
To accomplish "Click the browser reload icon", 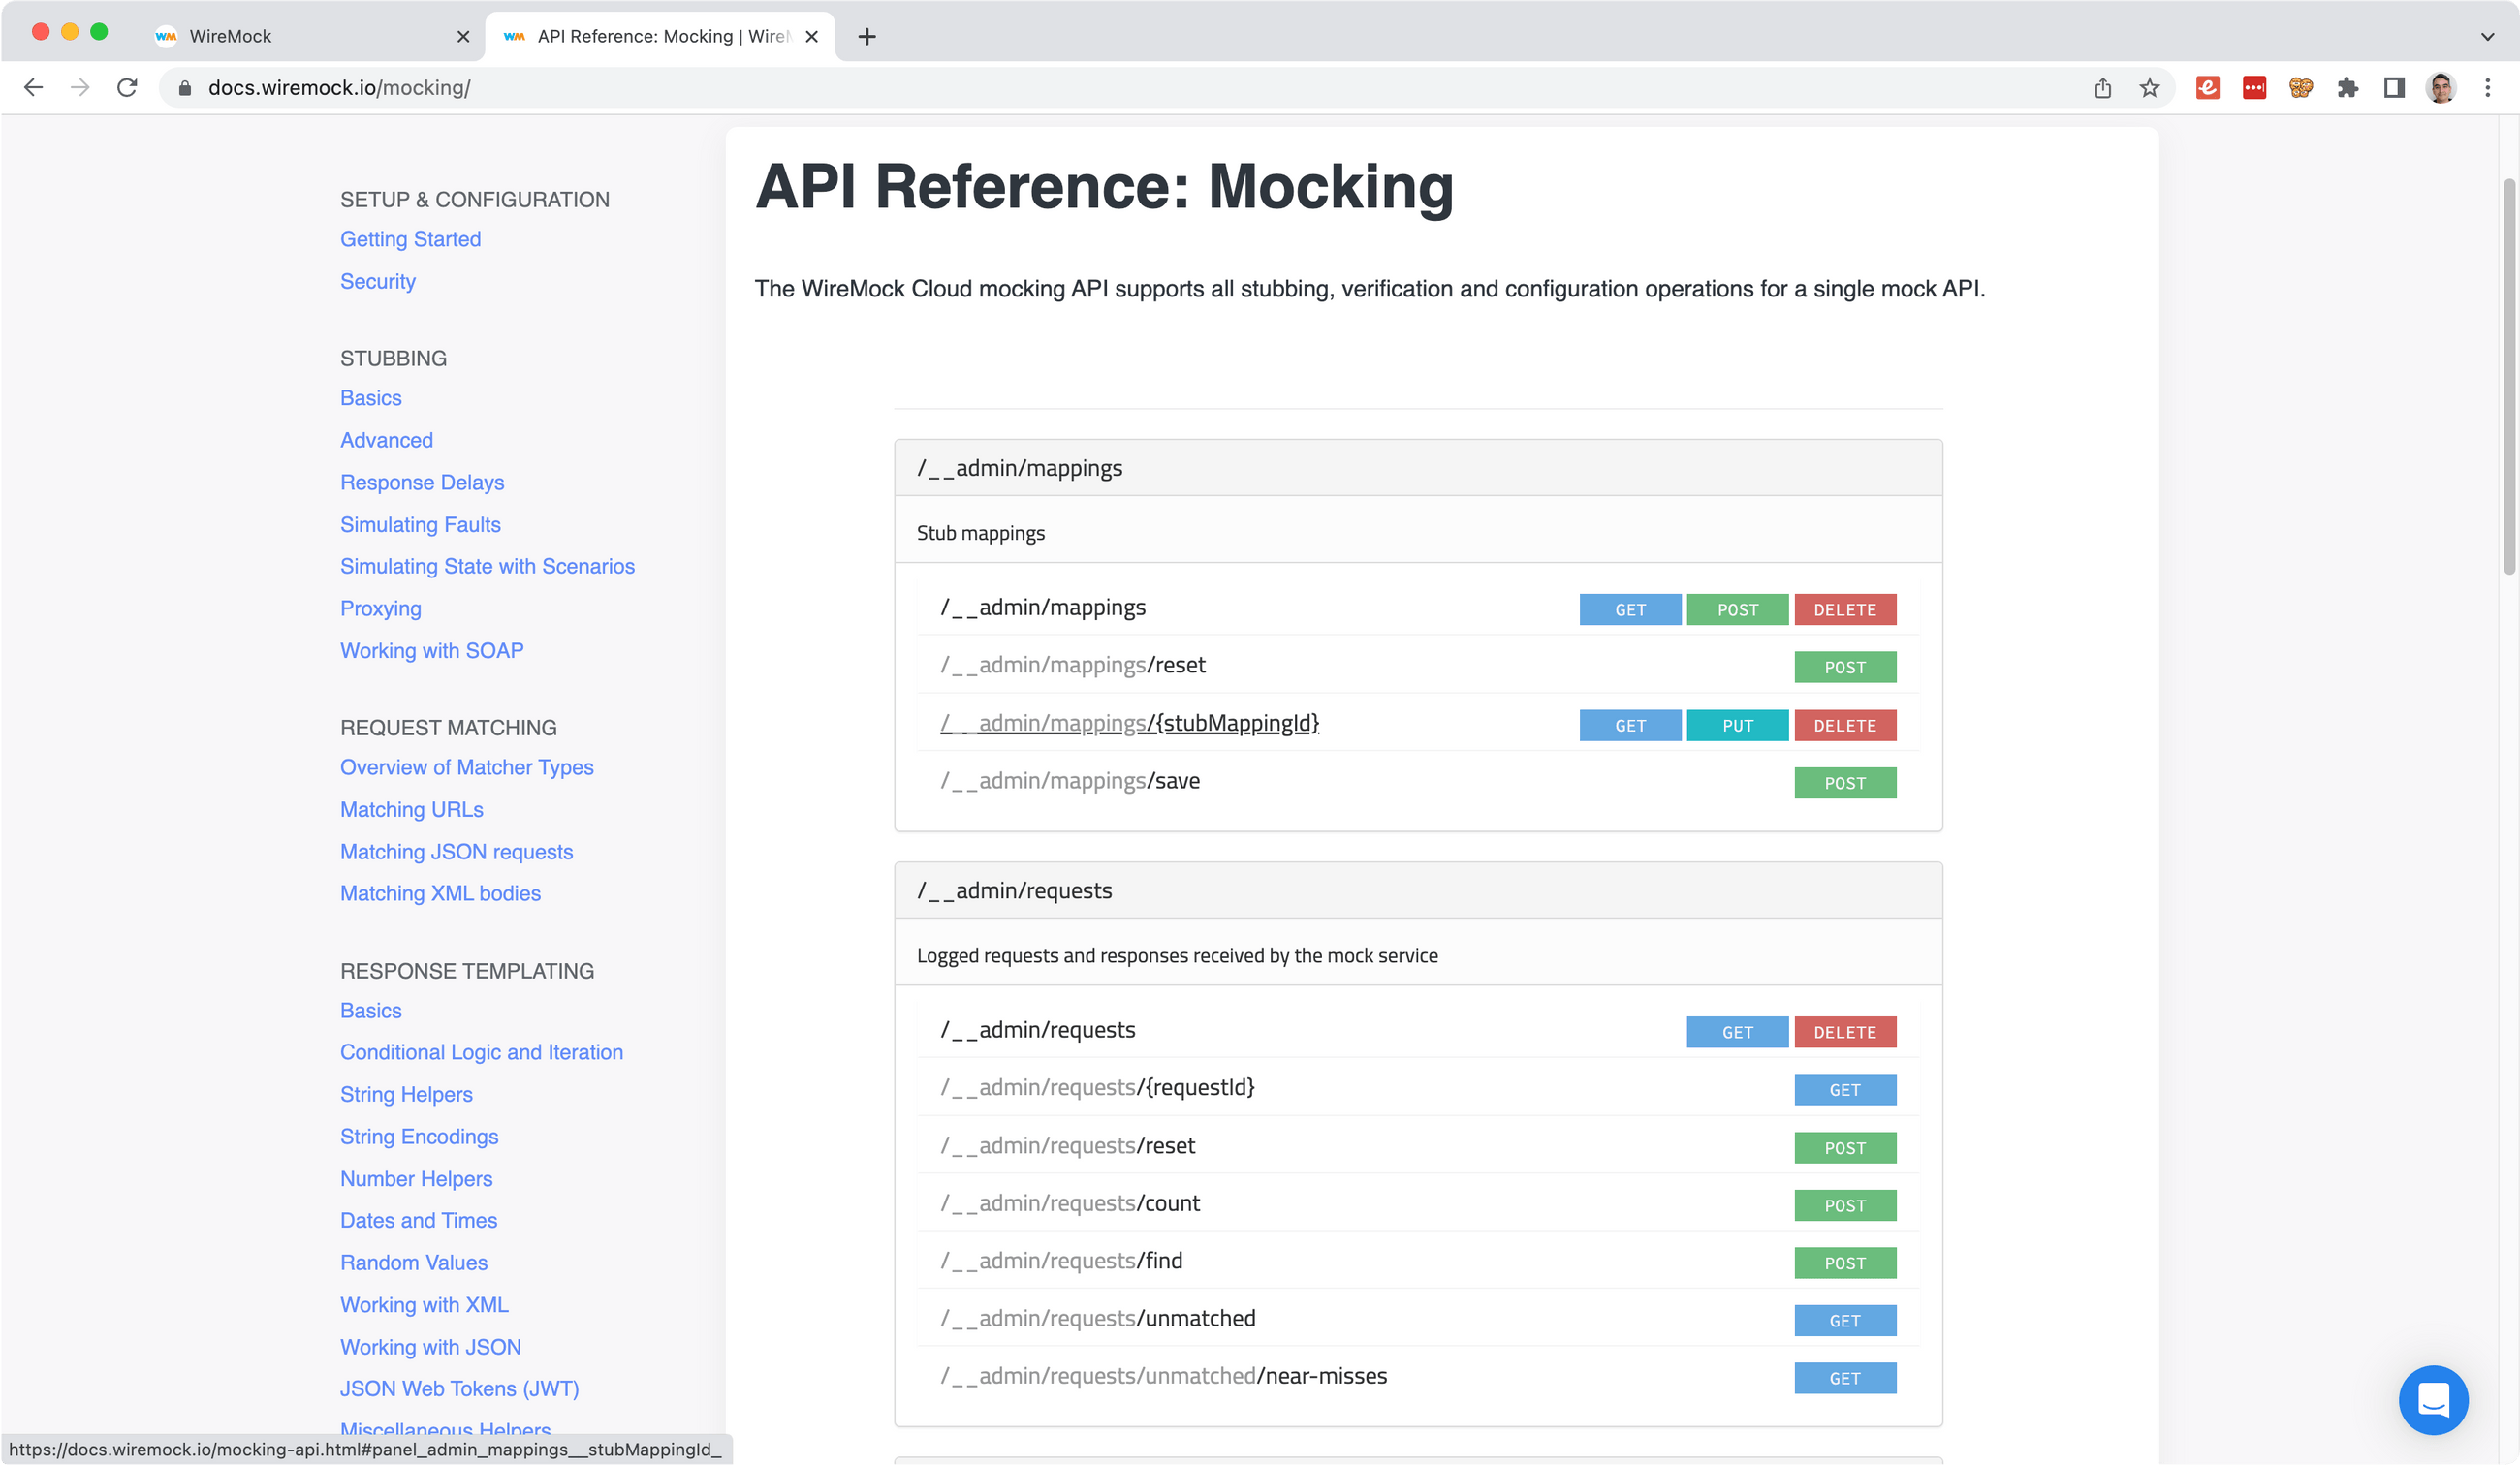I will [127, 88].
